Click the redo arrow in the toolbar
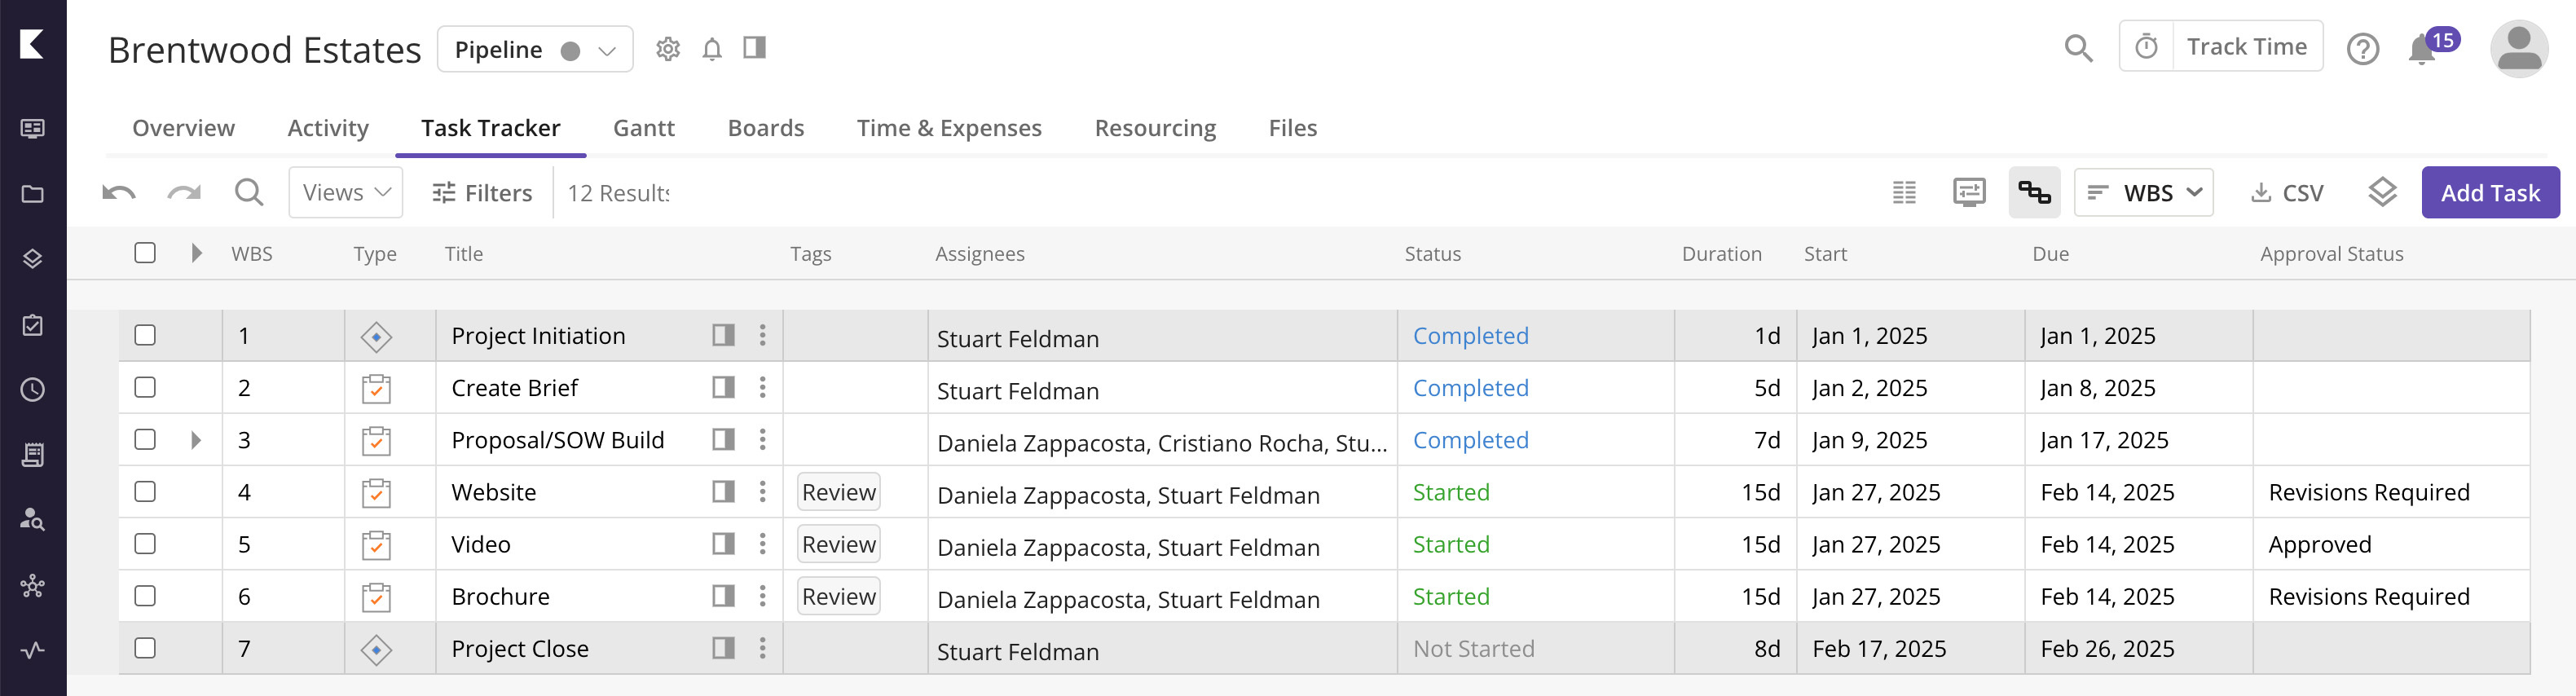This screenshot has width=2576, height=696. [184, 192]
